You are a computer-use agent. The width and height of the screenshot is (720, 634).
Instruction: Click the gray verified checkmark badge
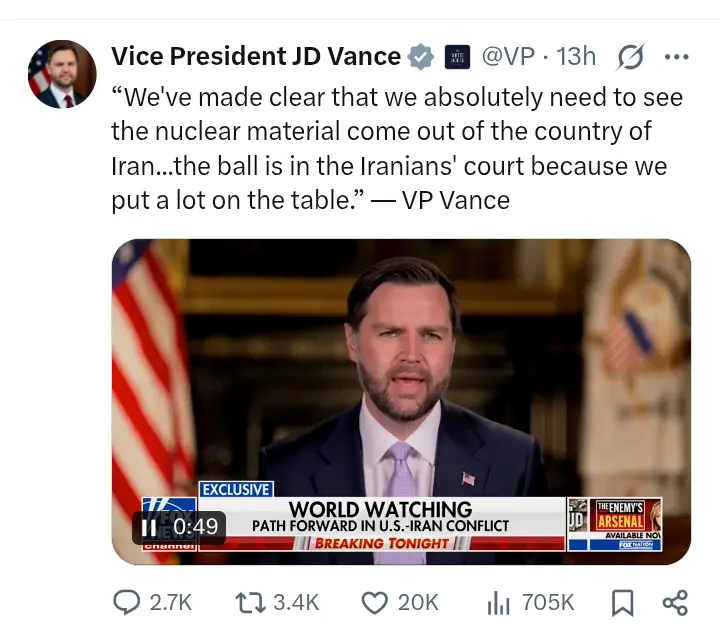pos(422,57)
